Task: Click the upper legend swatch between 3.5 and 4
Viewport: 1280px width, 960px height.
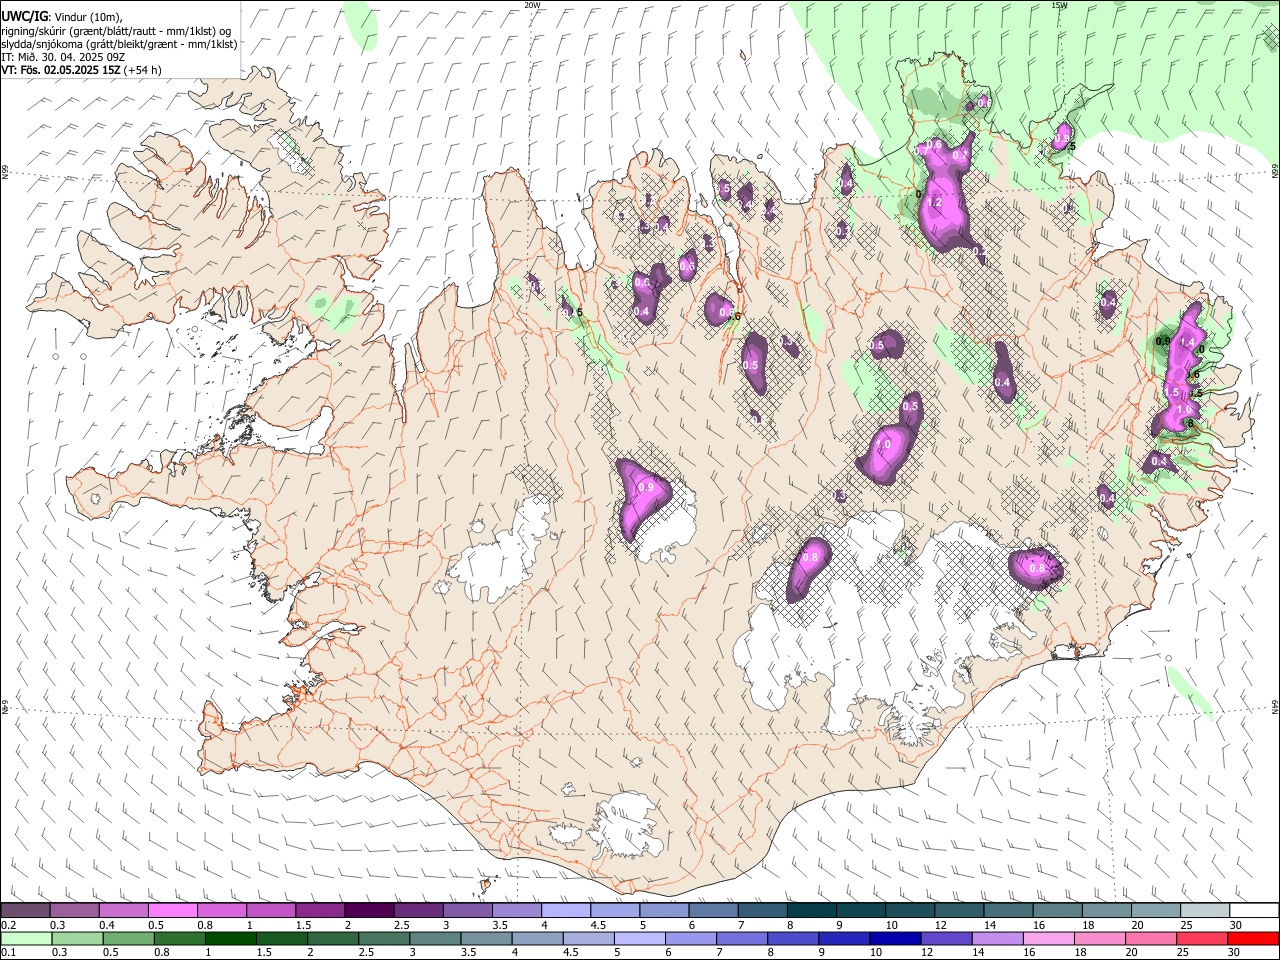Action: (515, 910)
